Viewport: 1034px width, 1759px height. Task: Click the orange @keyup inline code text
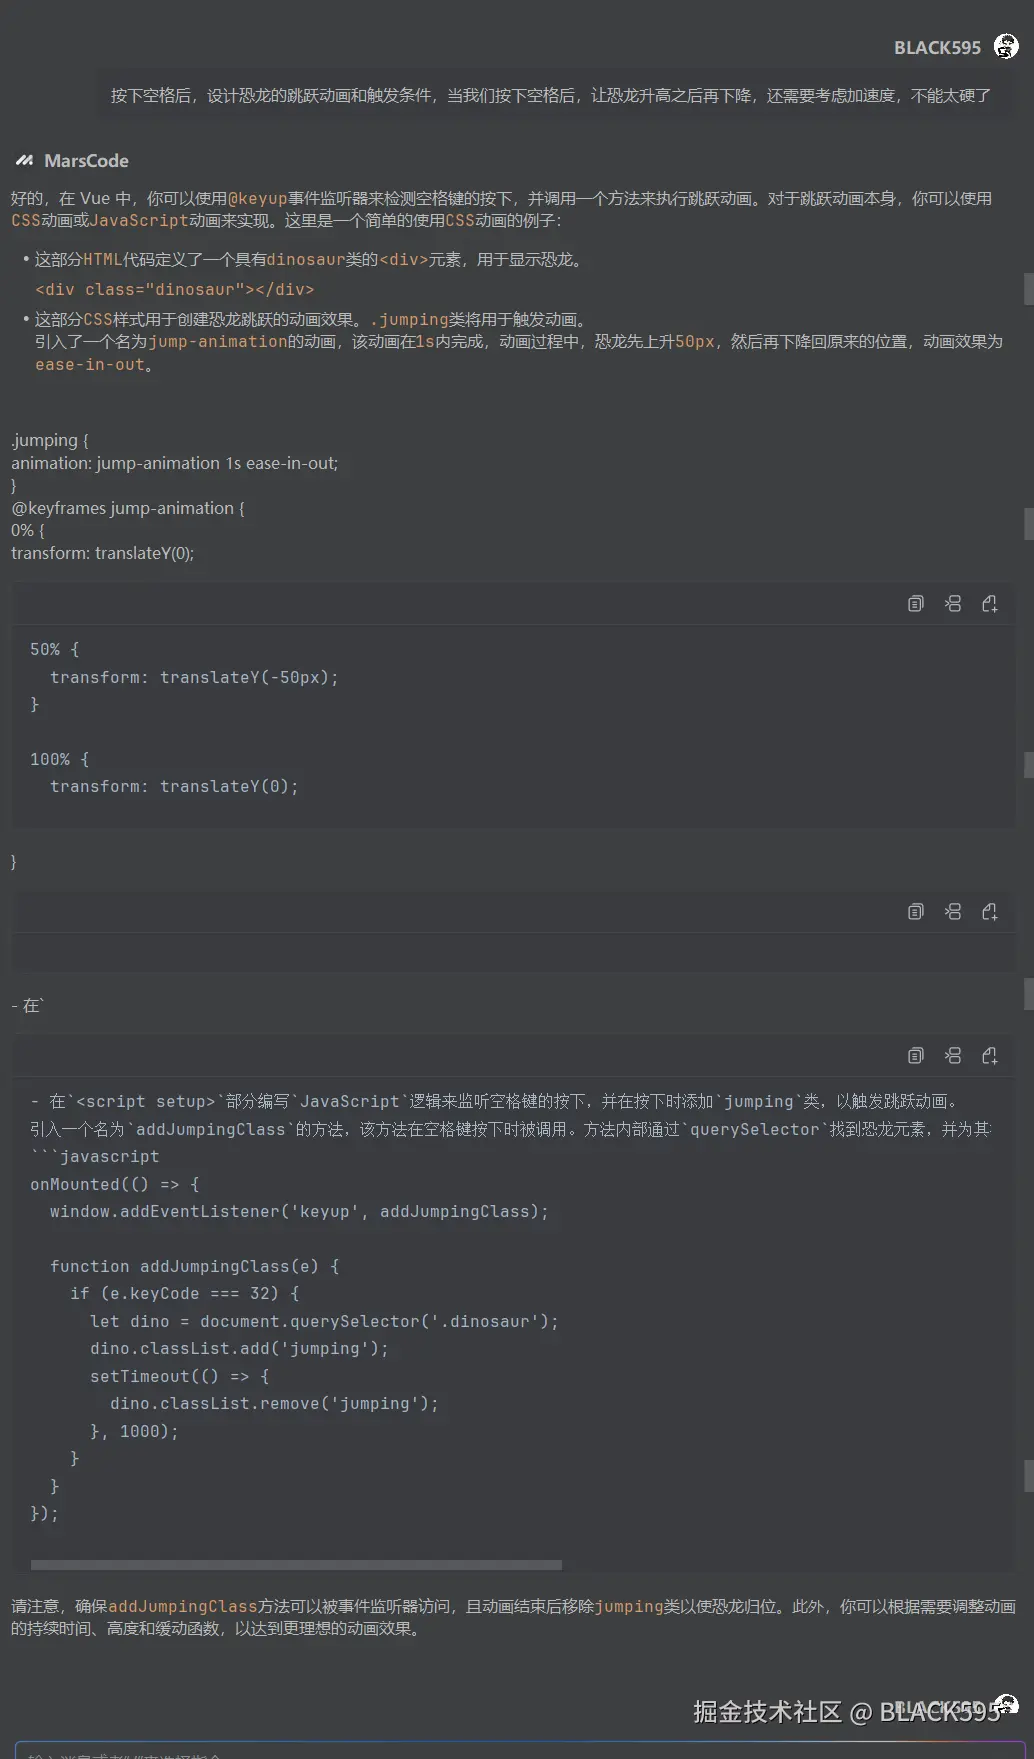(258, 199)
